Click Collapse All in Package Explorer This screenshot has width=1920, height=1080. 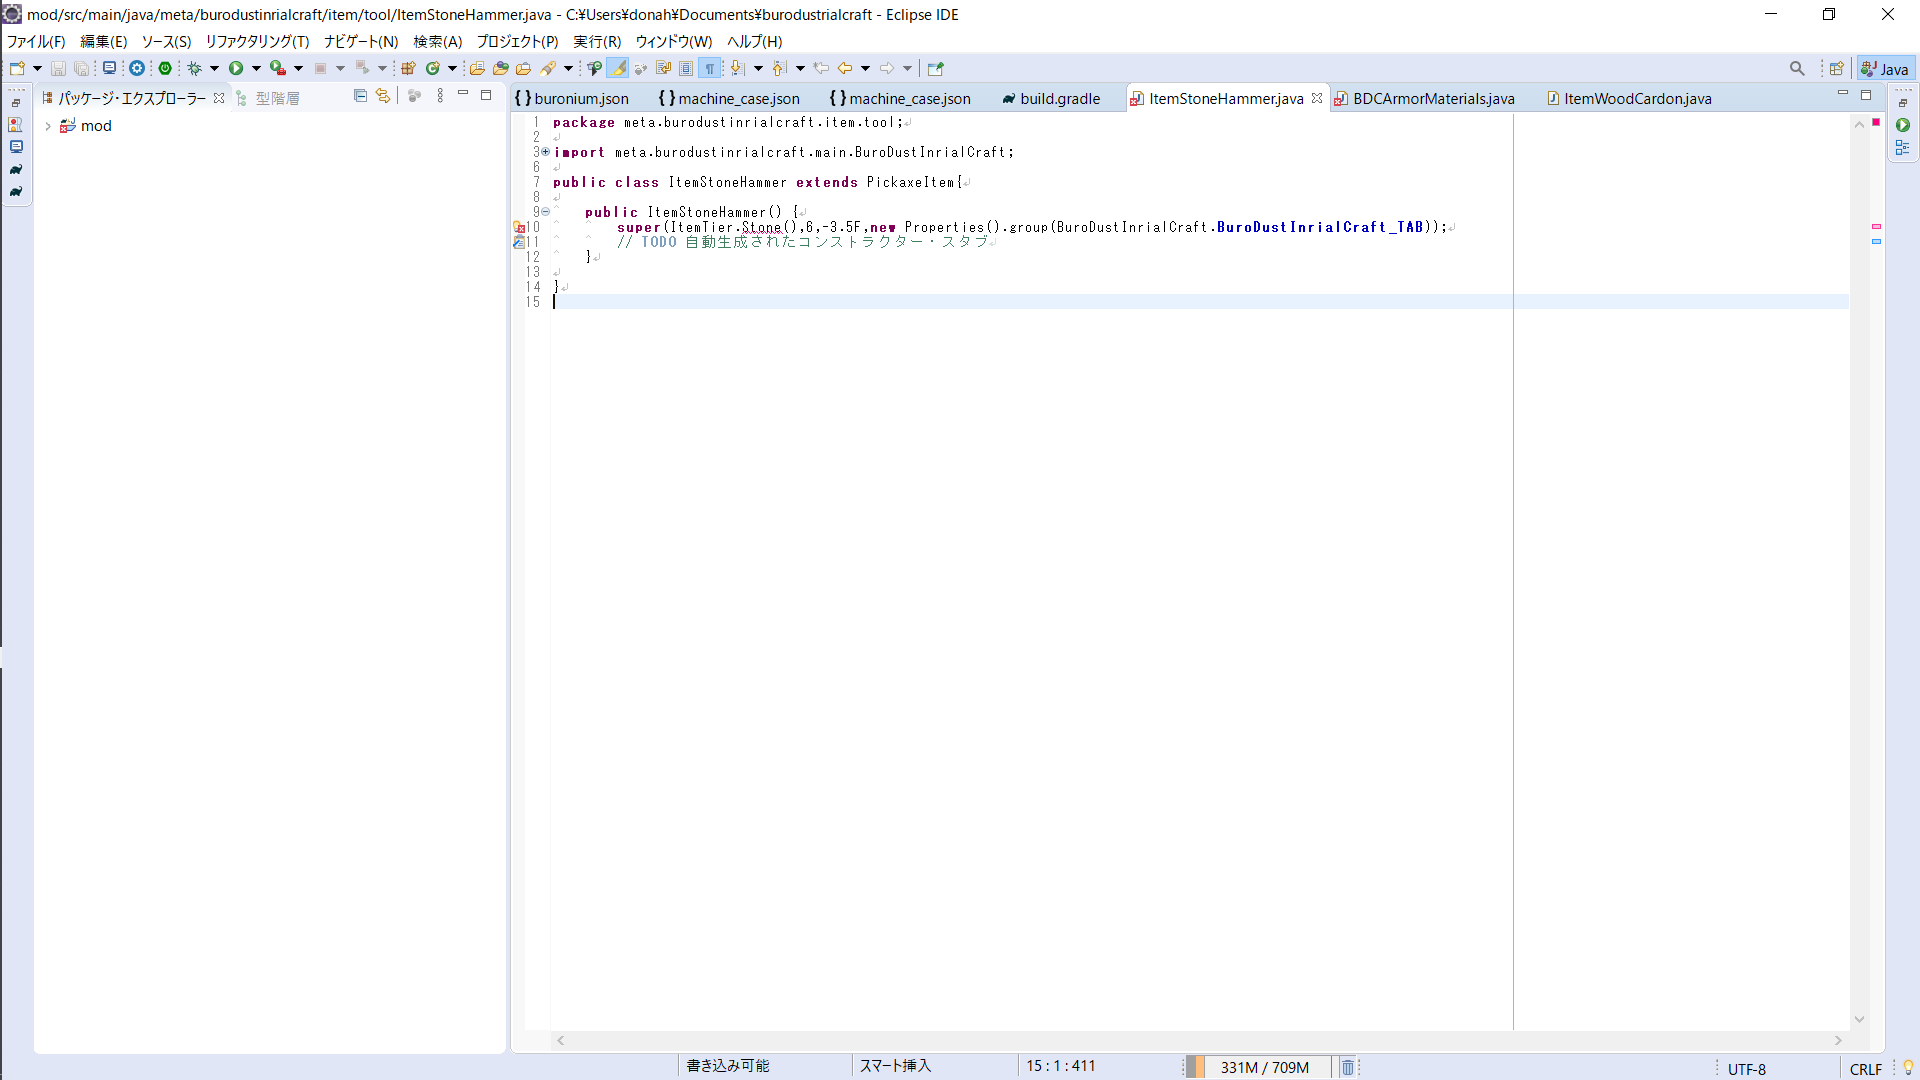pyautogui.click(x=360, y=96)
